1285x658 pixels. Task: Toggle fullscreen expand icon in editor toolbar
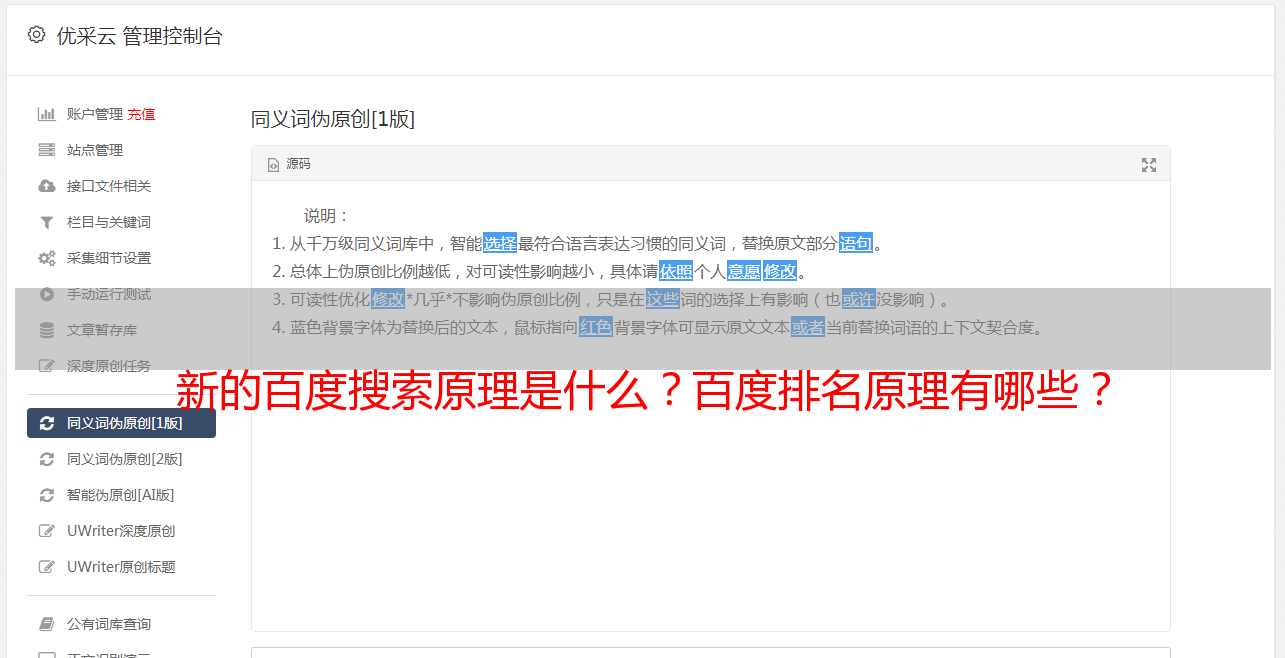[1149, 165]
